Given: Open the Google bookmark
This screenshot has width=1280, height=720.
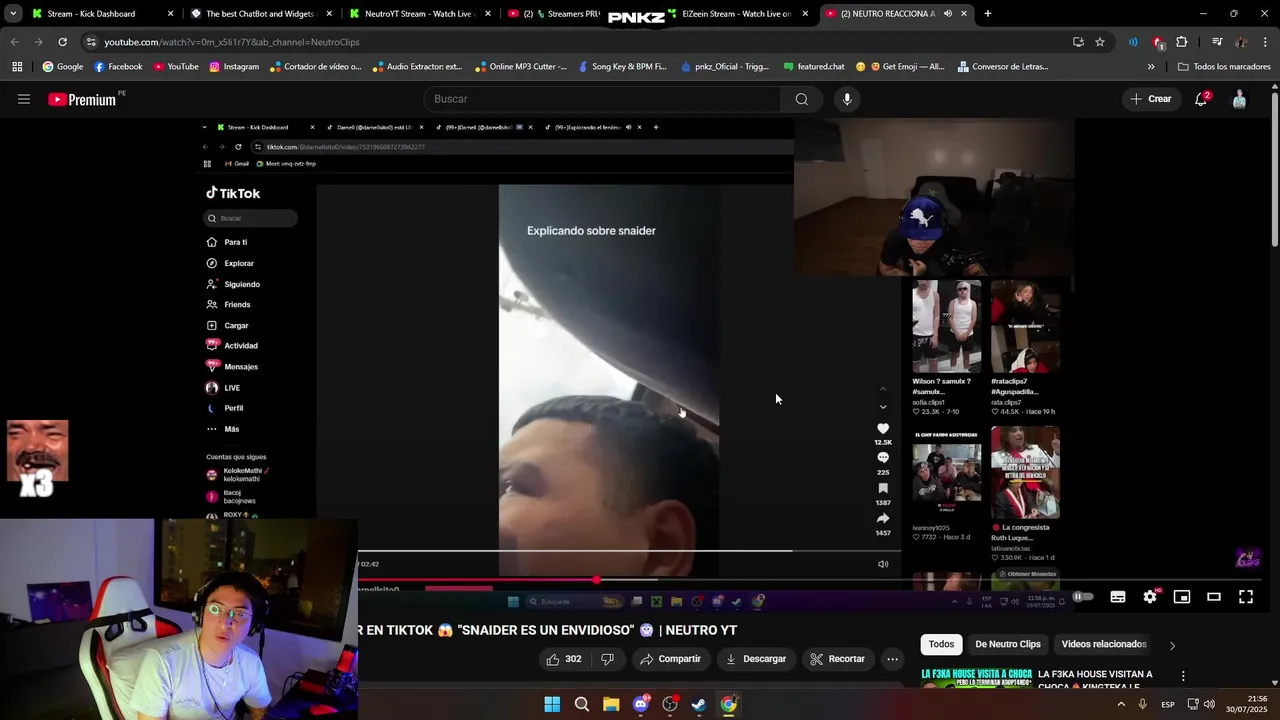Looking at the screenshot, I should click(62, 67).
